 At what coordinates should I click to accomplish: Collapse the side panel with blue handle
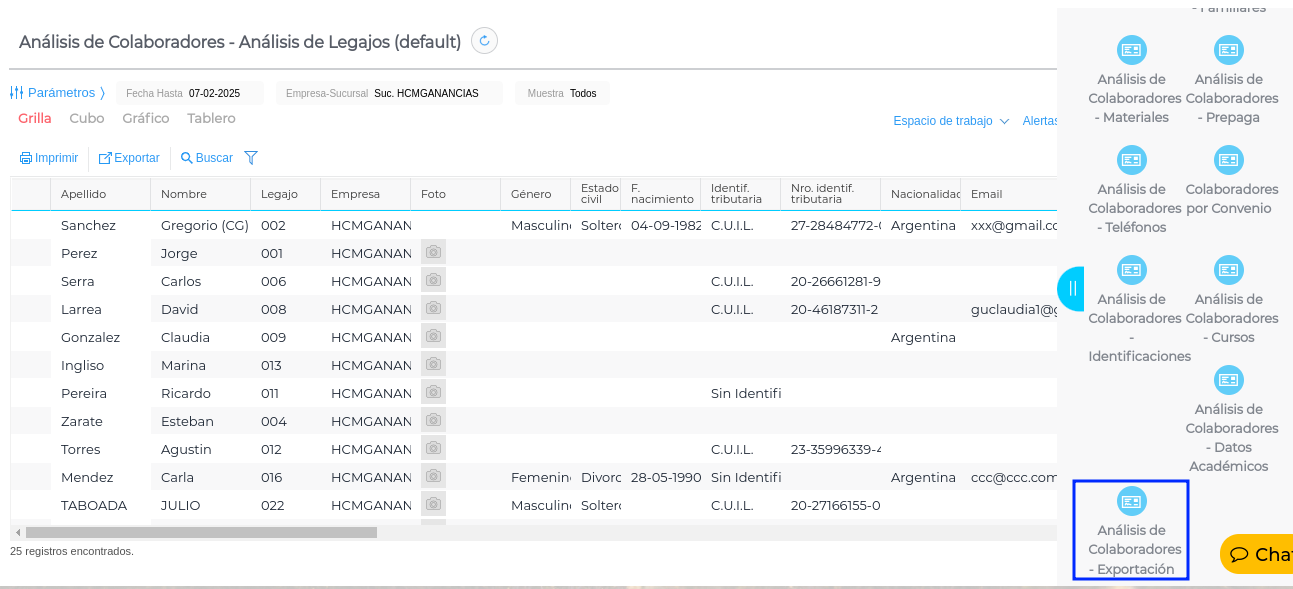pyautogui.click(x=1070, y=289)
